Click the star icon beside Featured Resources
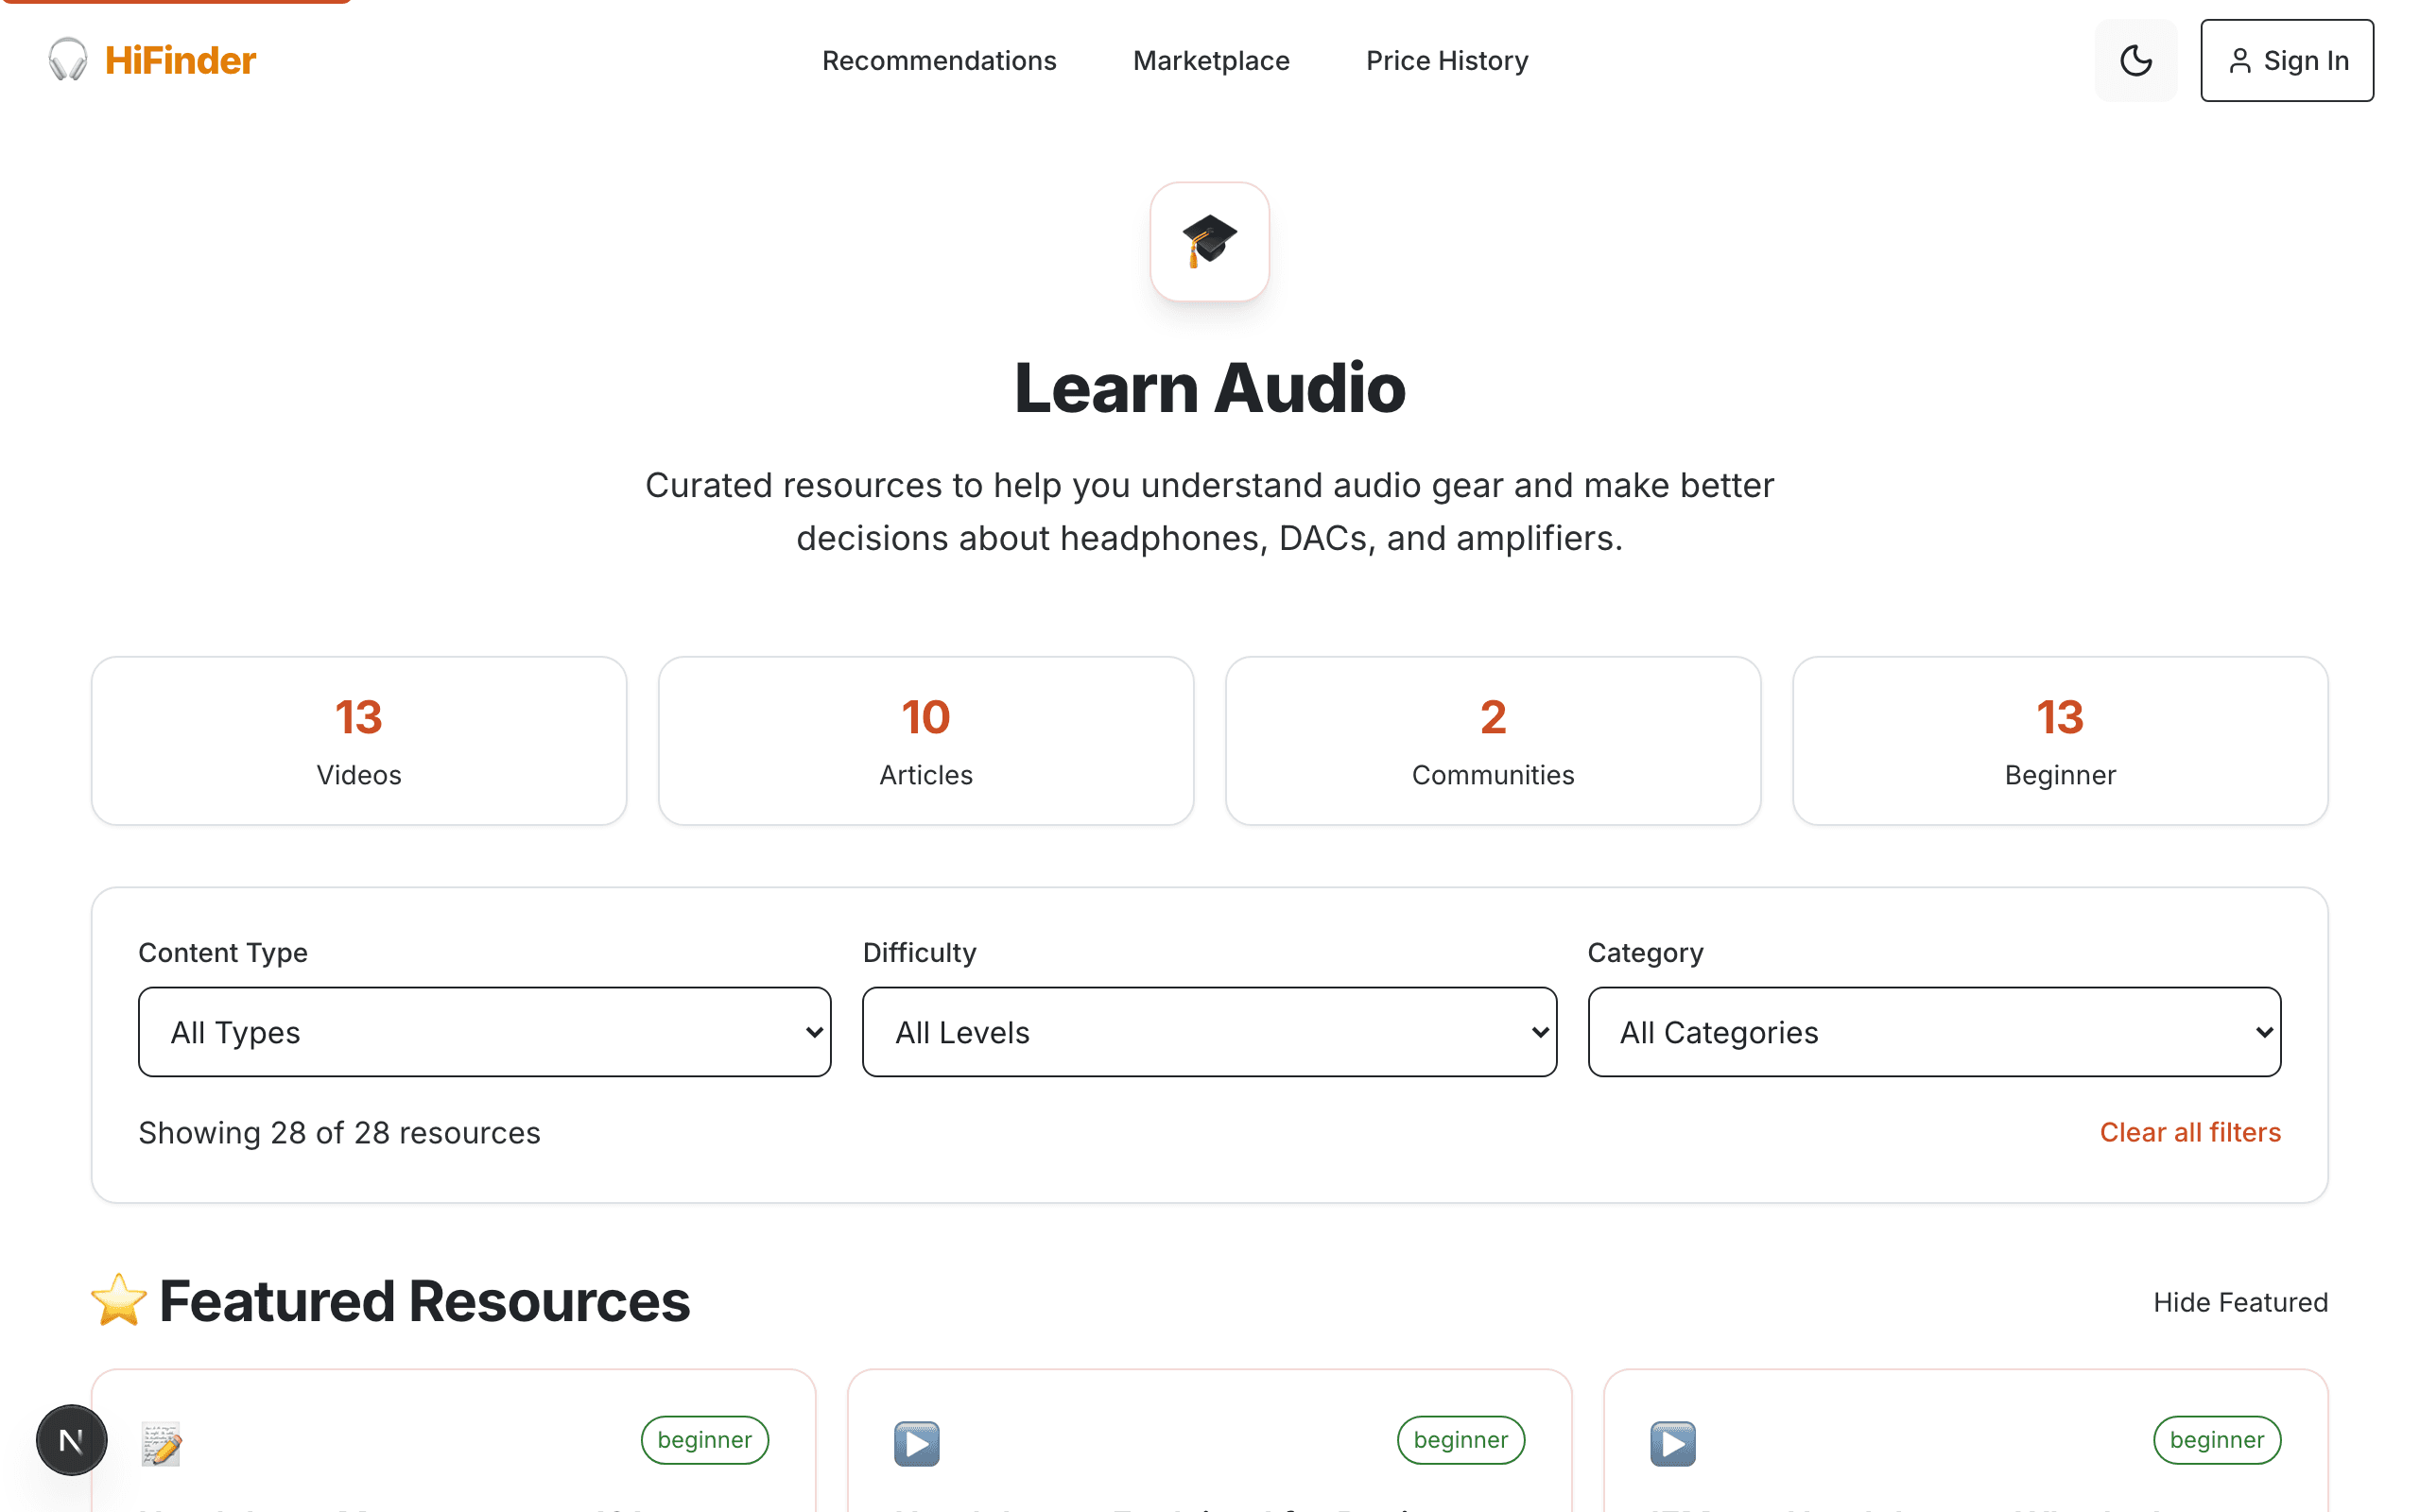2420x1512 pixels. coord(118,1300)
